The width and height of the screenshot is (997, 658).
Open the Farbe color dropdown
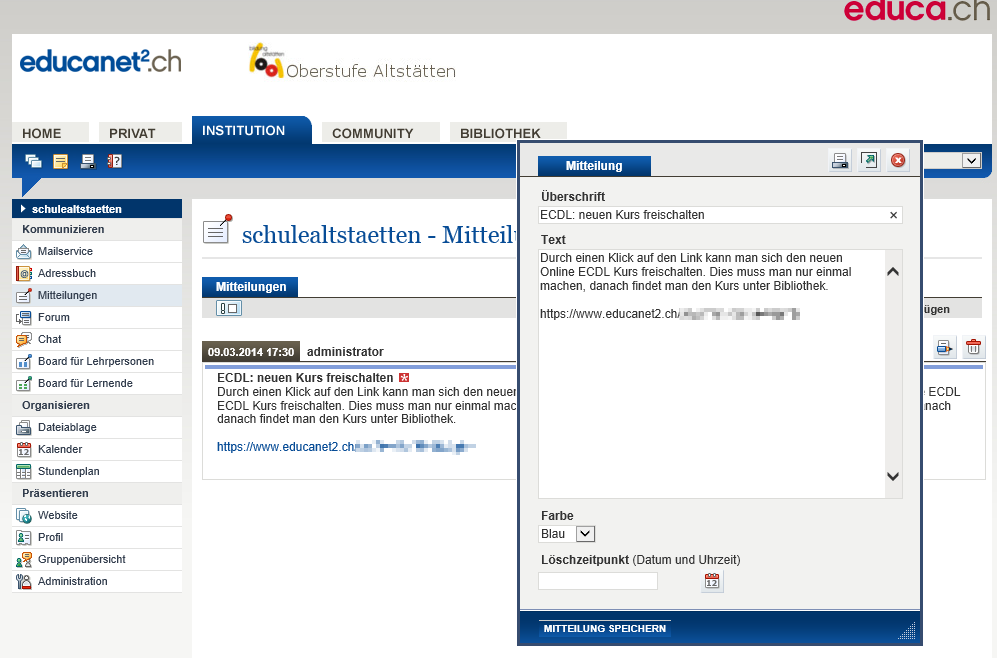click(585, 534)
